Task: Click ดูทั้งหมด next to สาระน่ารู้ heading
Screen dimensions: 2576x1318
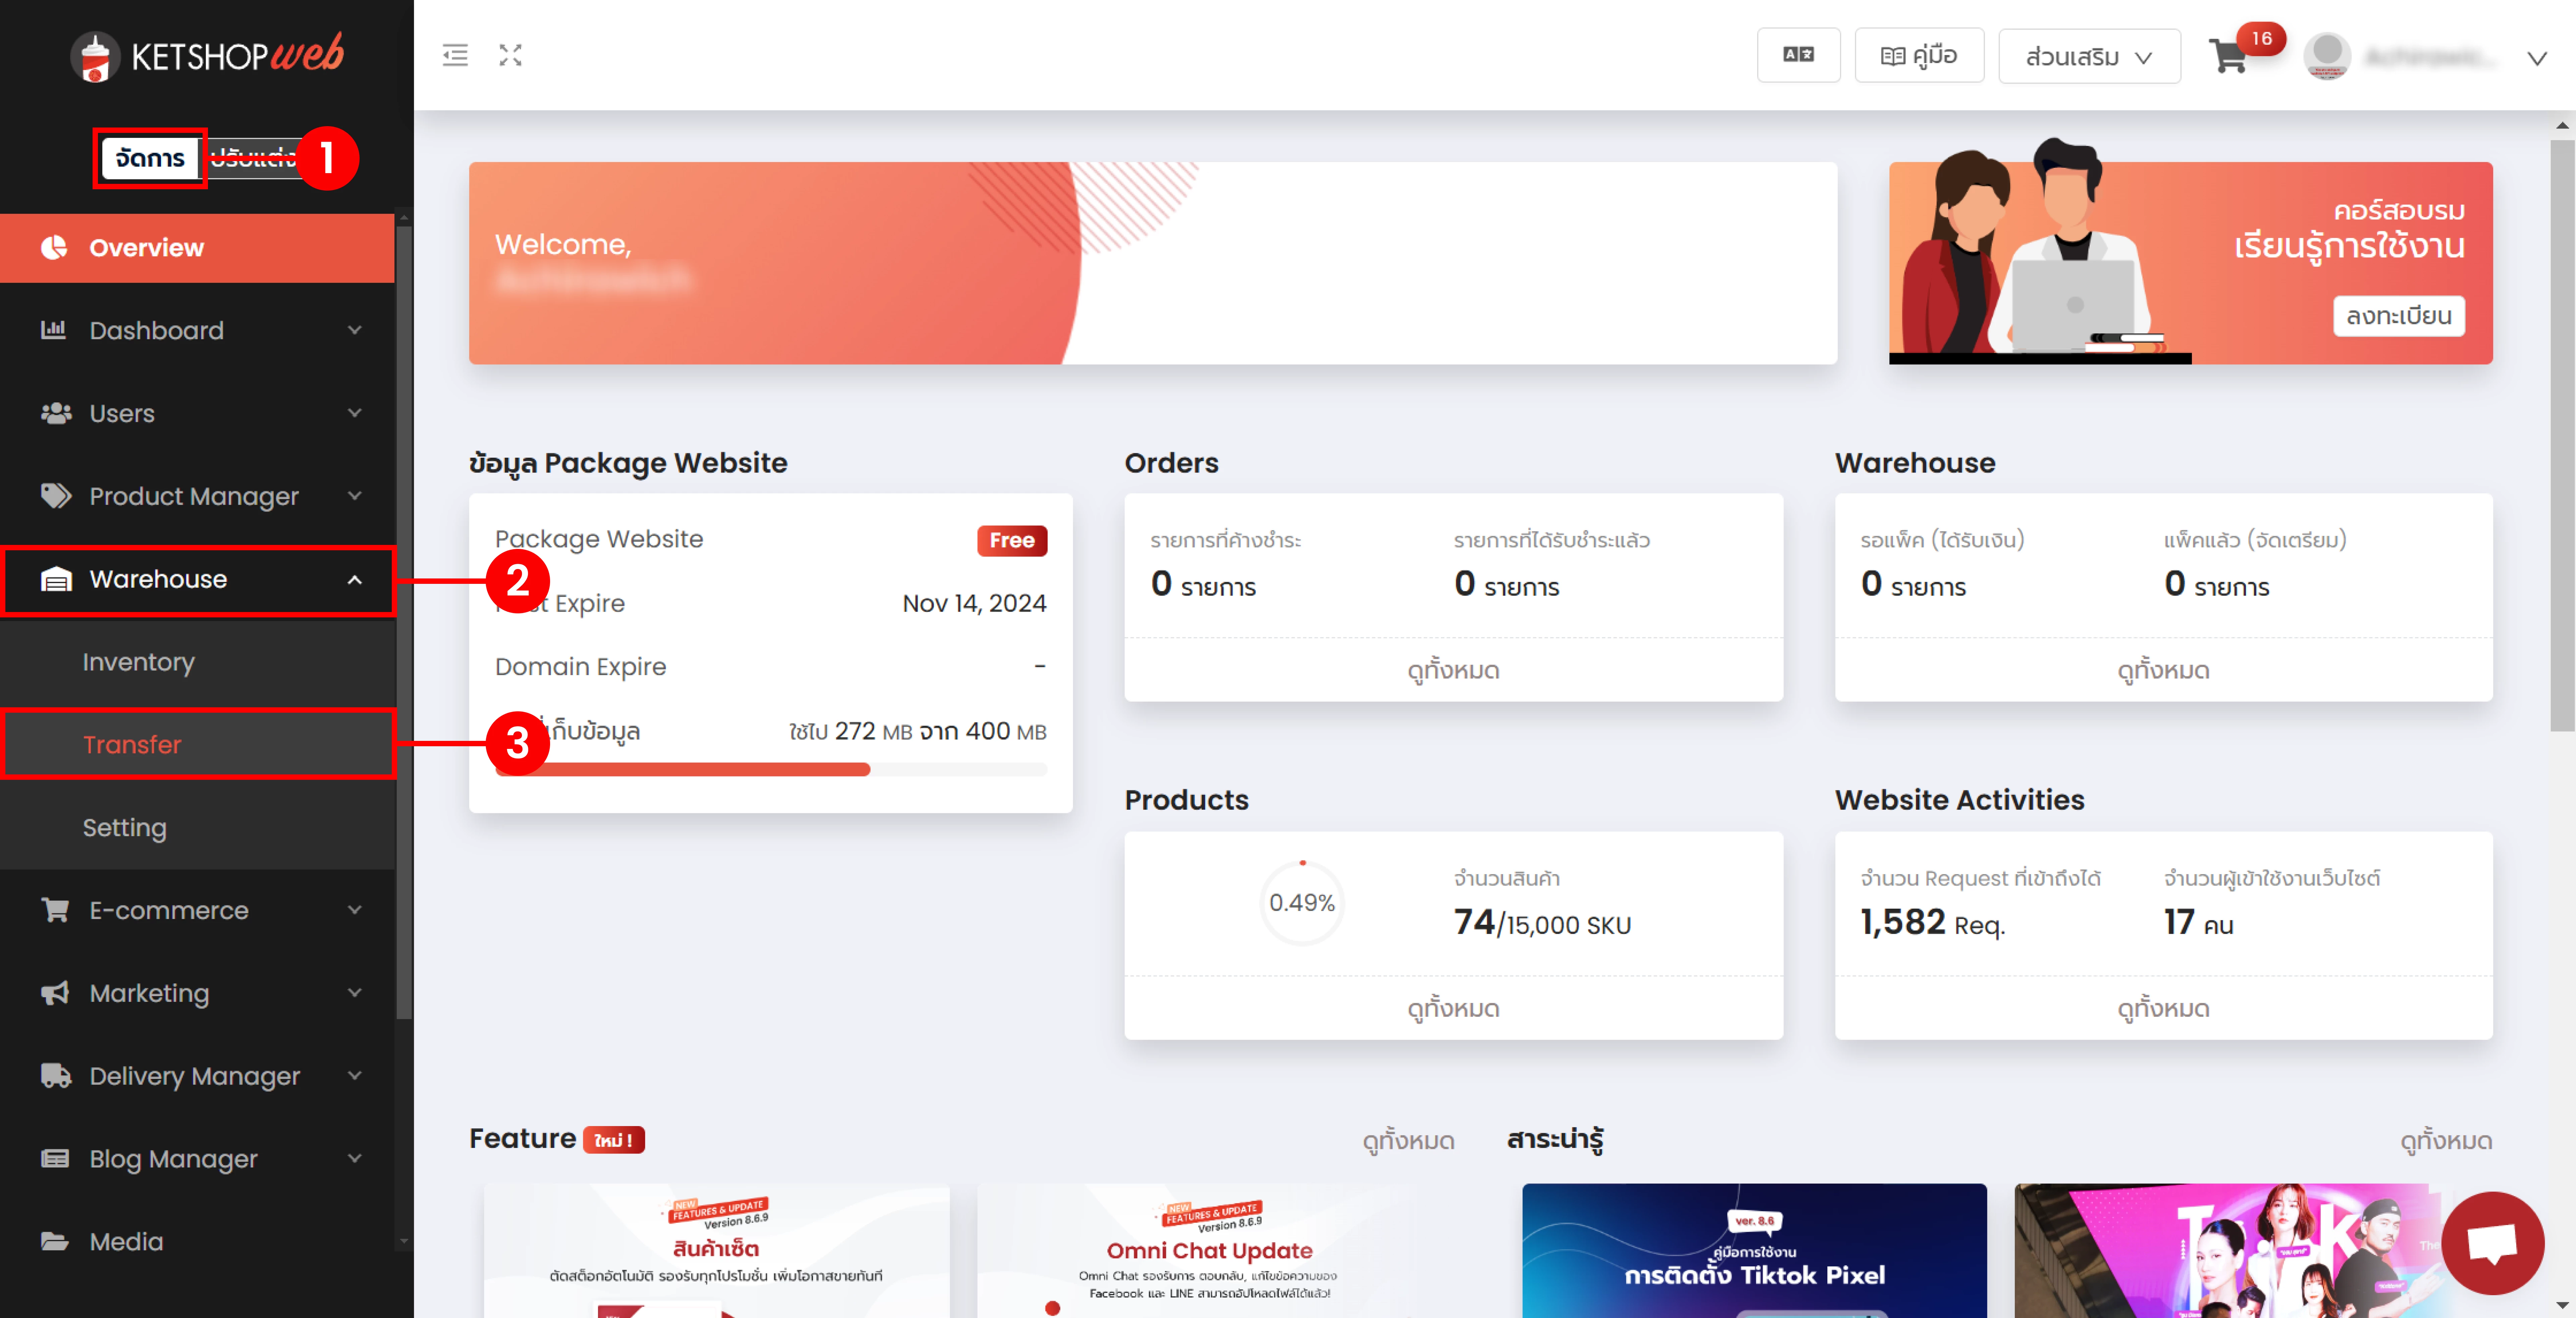Action: click(x=2446, y=1141)
